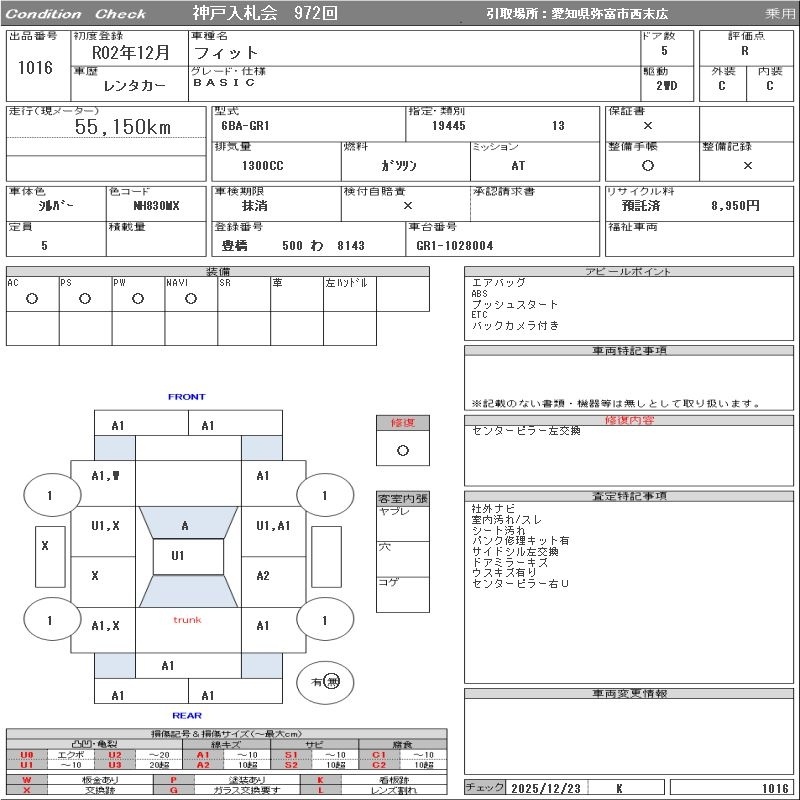Click the rear wheel circle beside the A1,X panel
The image size is (800, 800).
point(50,621)
